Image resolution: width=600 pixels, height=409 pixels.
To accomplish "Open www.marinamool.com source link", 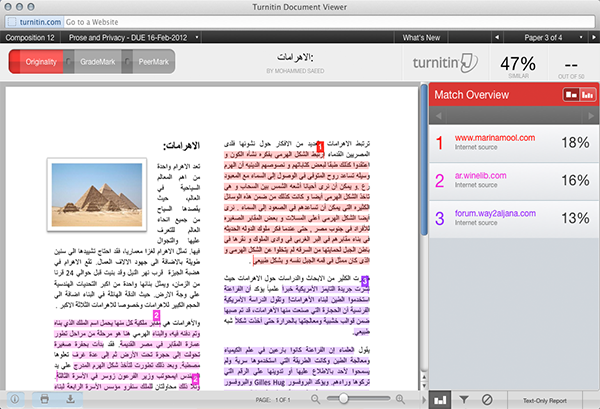I will [x=495, y=138].
